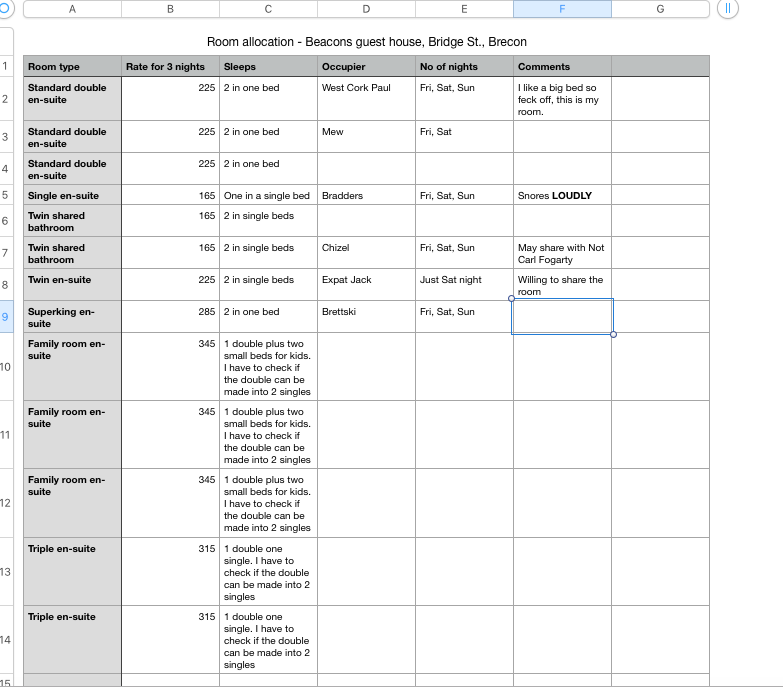This screenshot has width=783, height=687.
Task: Select the 'Bradders' occupier cell
Action: click(x=366, y=195)
